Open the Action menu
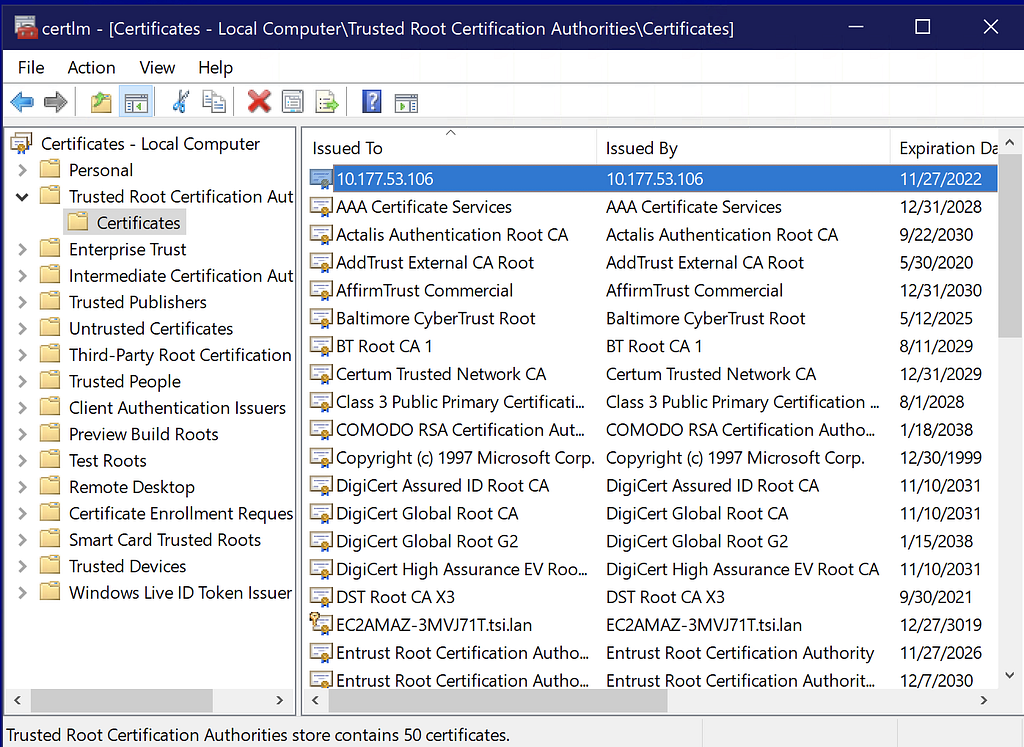The width and height of the screenshot is (1024, 747). pos(91,67)
